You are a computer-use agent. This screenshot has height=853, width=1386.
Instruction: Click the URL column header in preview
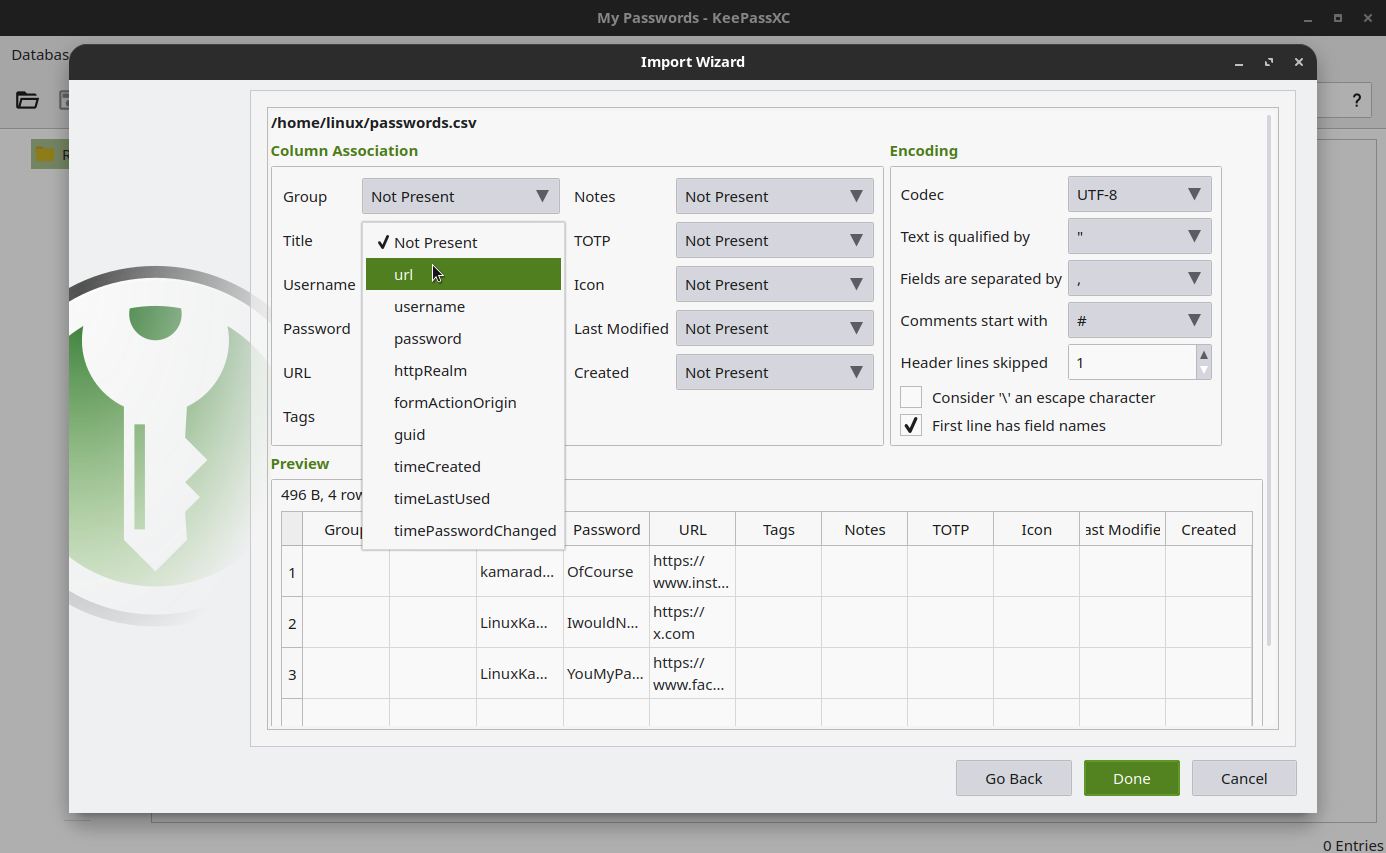coord(692,529)
